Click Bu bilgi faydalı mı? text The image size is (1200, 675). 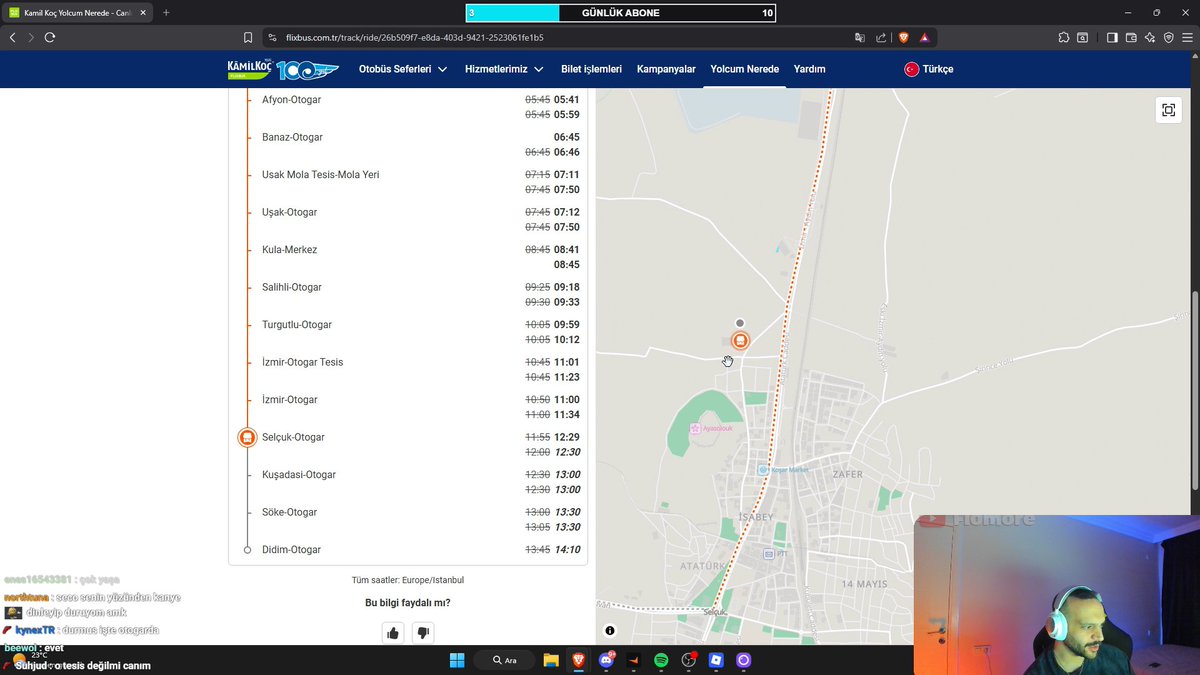click(x=407, y=603)
